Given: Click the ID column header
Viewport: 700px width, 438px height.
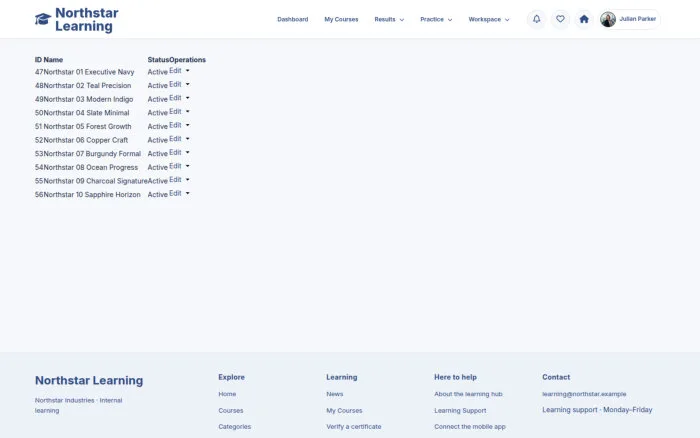Looking at the screenshot, I should [x=38, y=60].
